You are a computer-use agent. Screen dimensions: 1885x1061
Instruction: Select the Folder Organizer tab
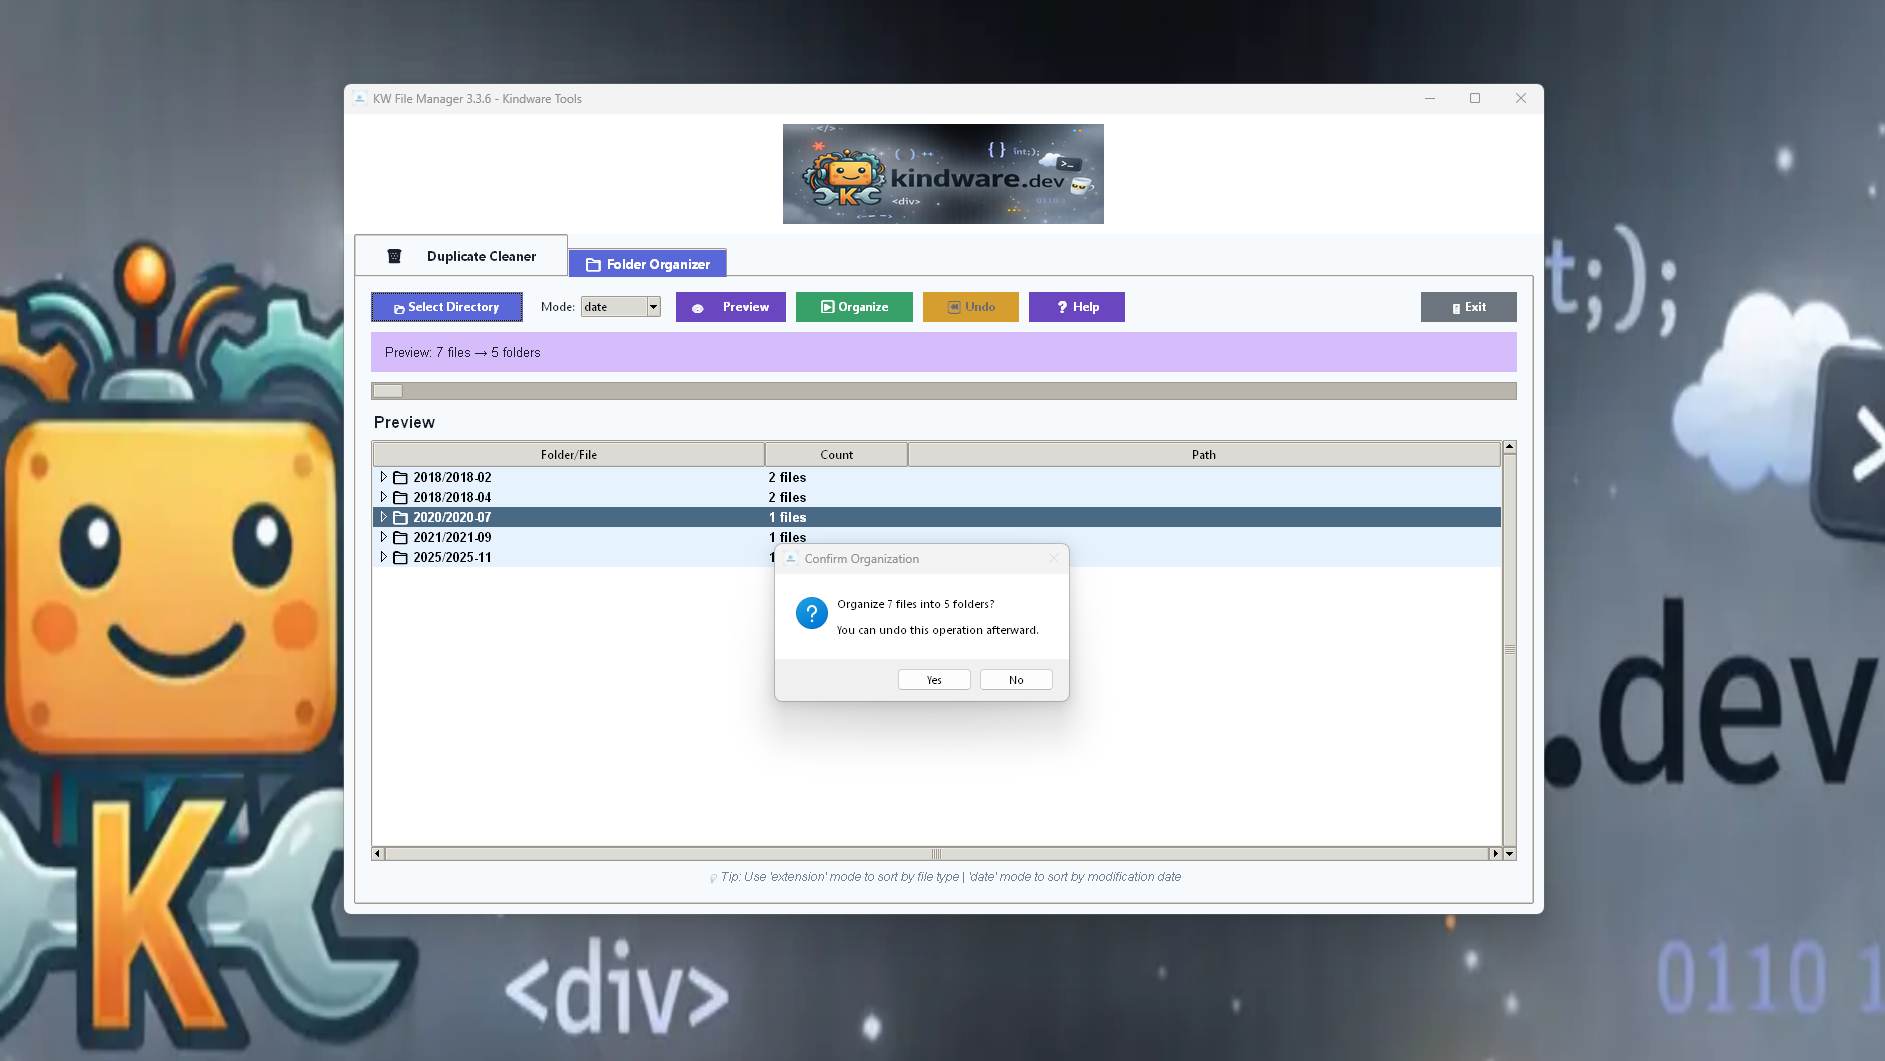tap(648, 264)
